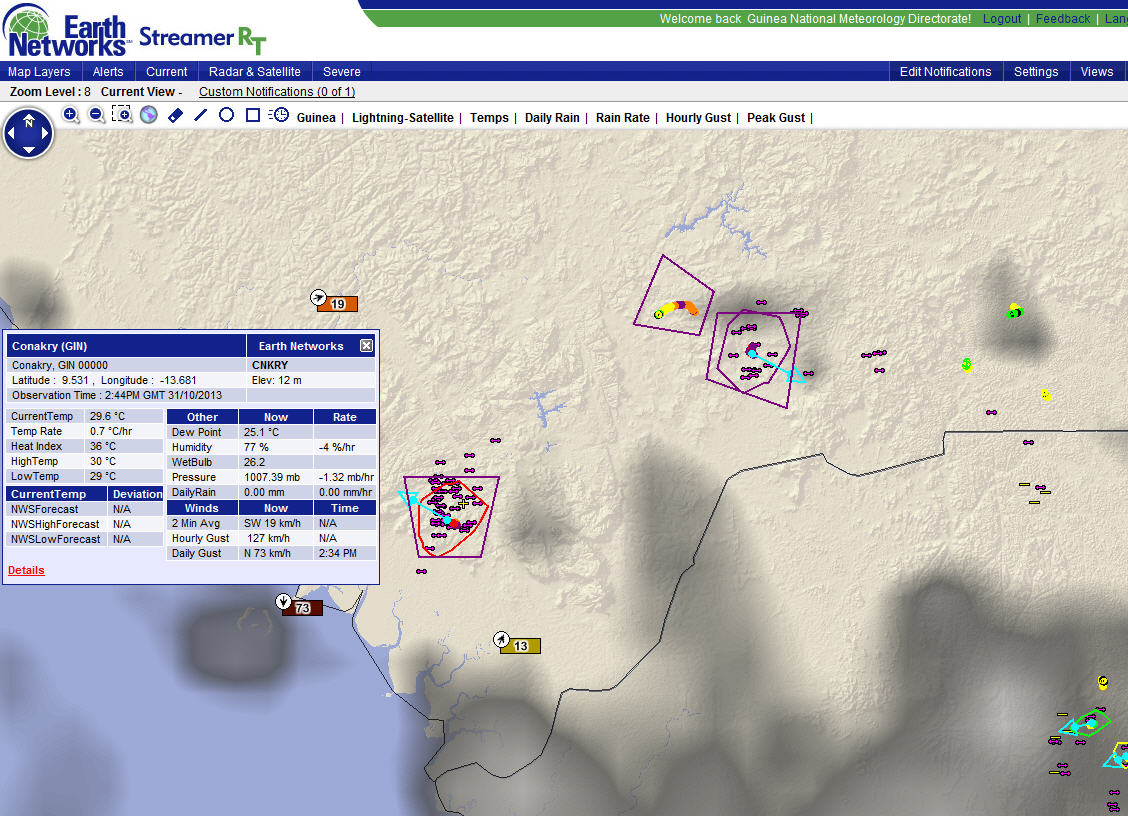Switch to the Hourly Gust view
The image size is (1128, 816).
(698, 117)
